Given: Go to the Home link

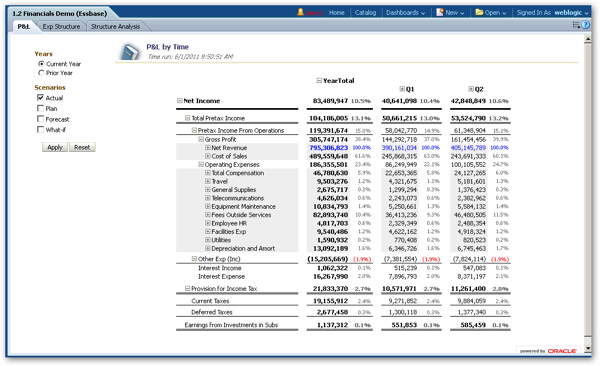Looking at the screenshot, I should point(336,13).
